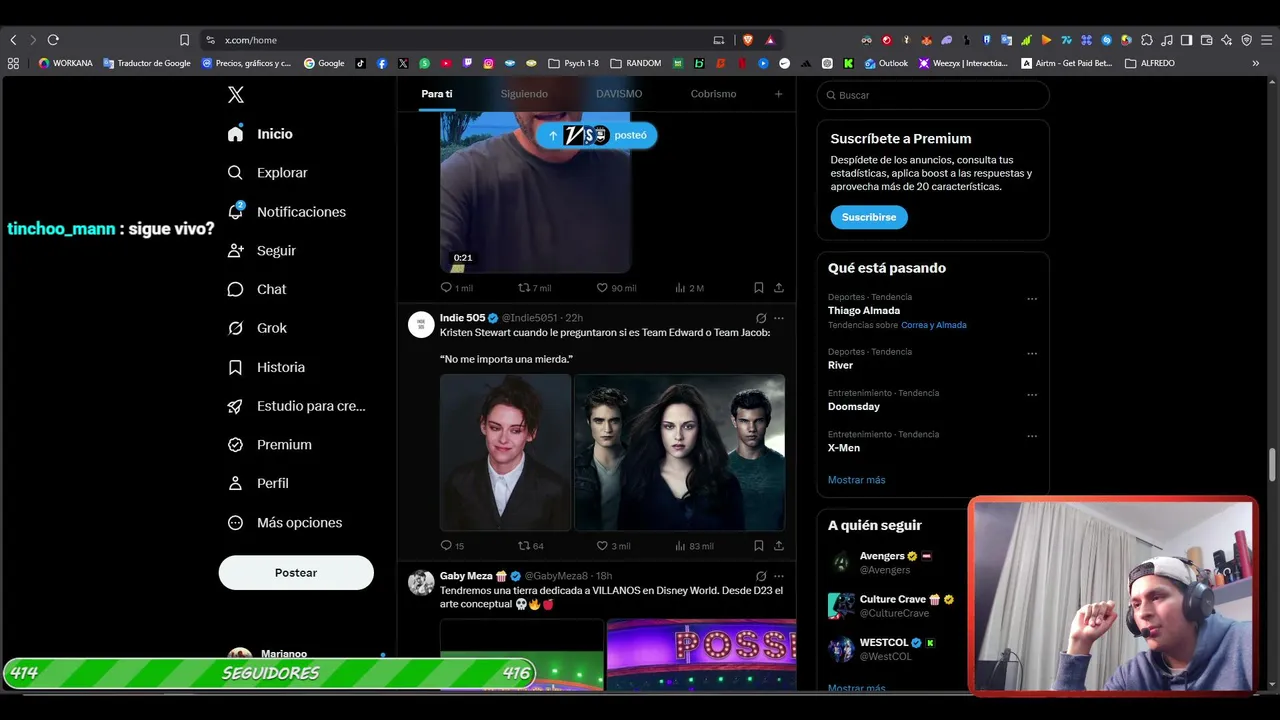Open more options for Thiago Almada trend

[x=1032, y=299]
